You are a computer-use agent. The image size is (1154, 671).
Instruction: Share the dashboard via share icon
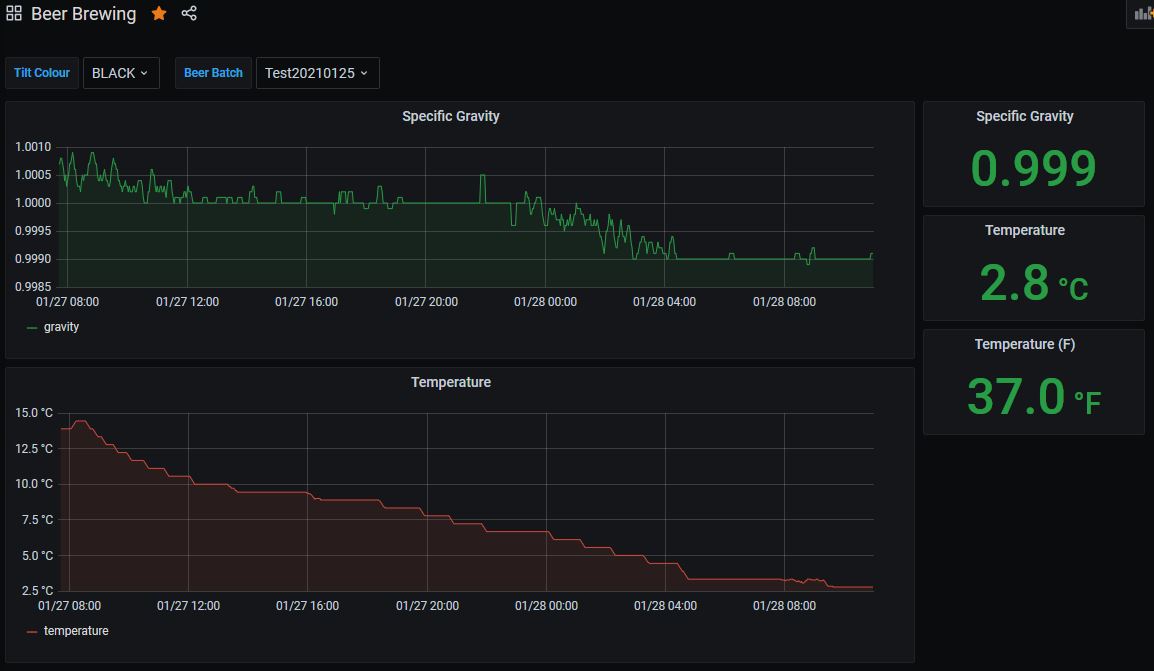189,13
